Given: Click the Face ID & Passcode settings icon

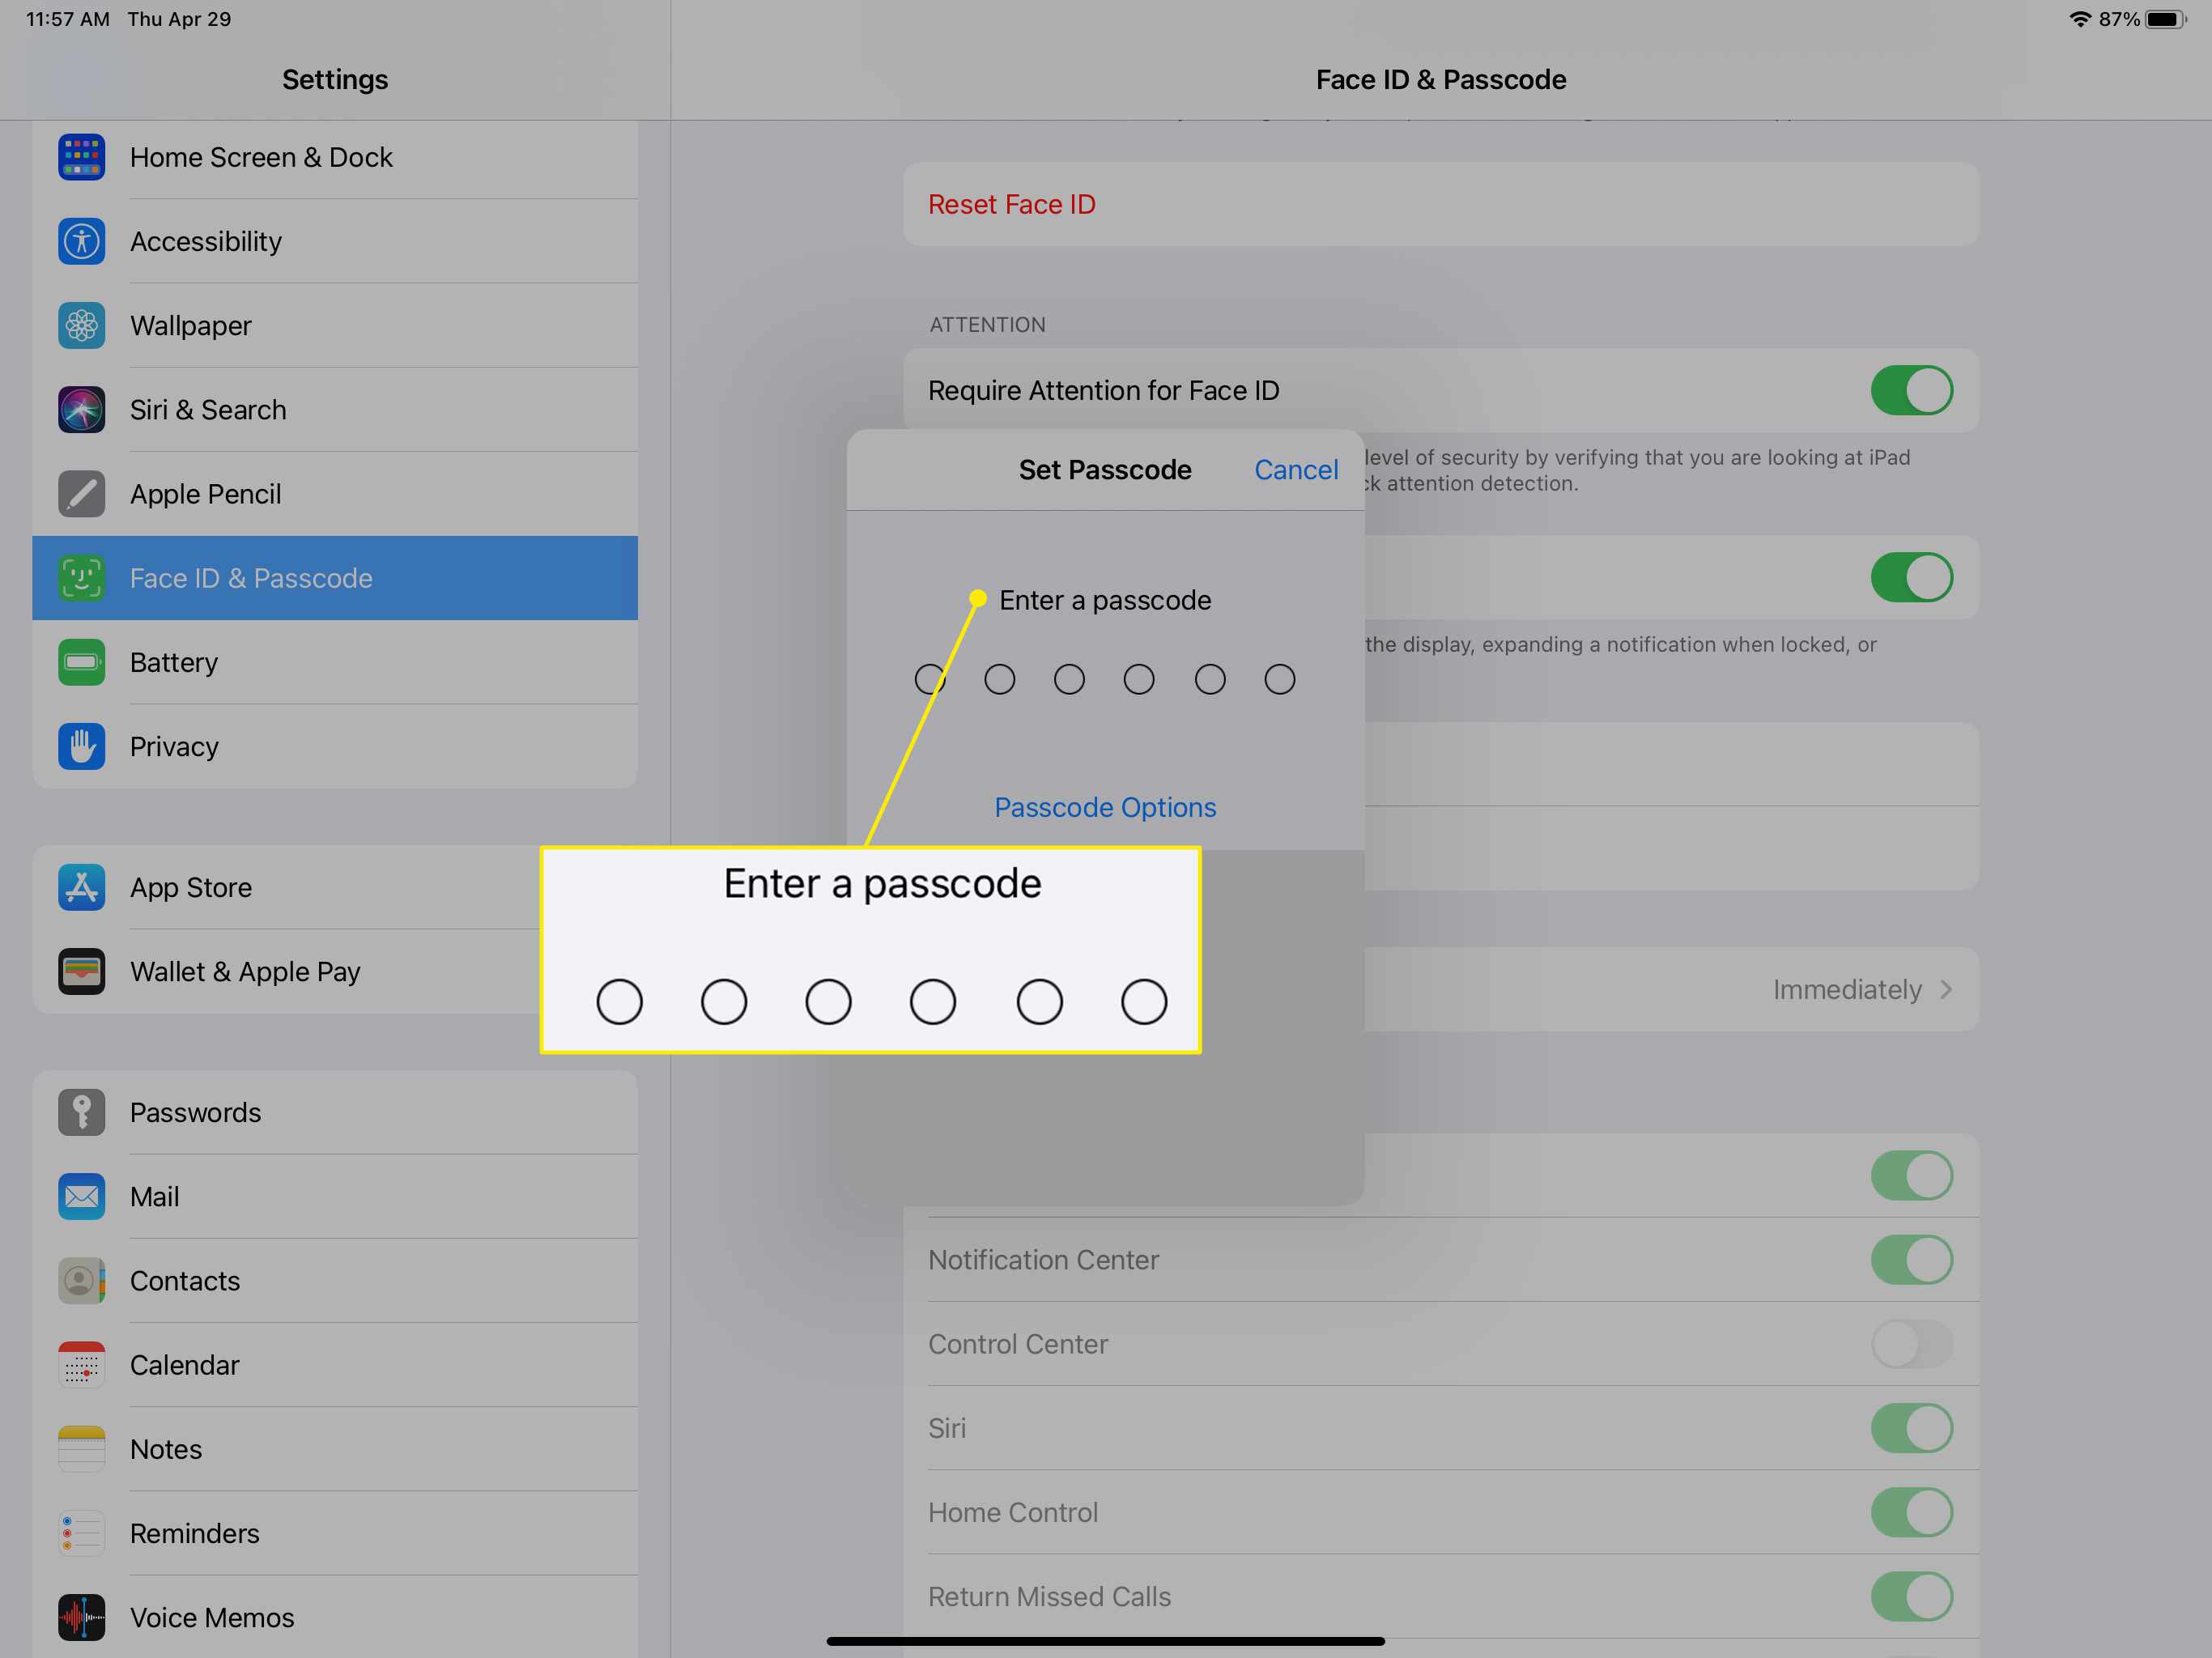Looking at the screenshot, I should [x=82, y=576].
